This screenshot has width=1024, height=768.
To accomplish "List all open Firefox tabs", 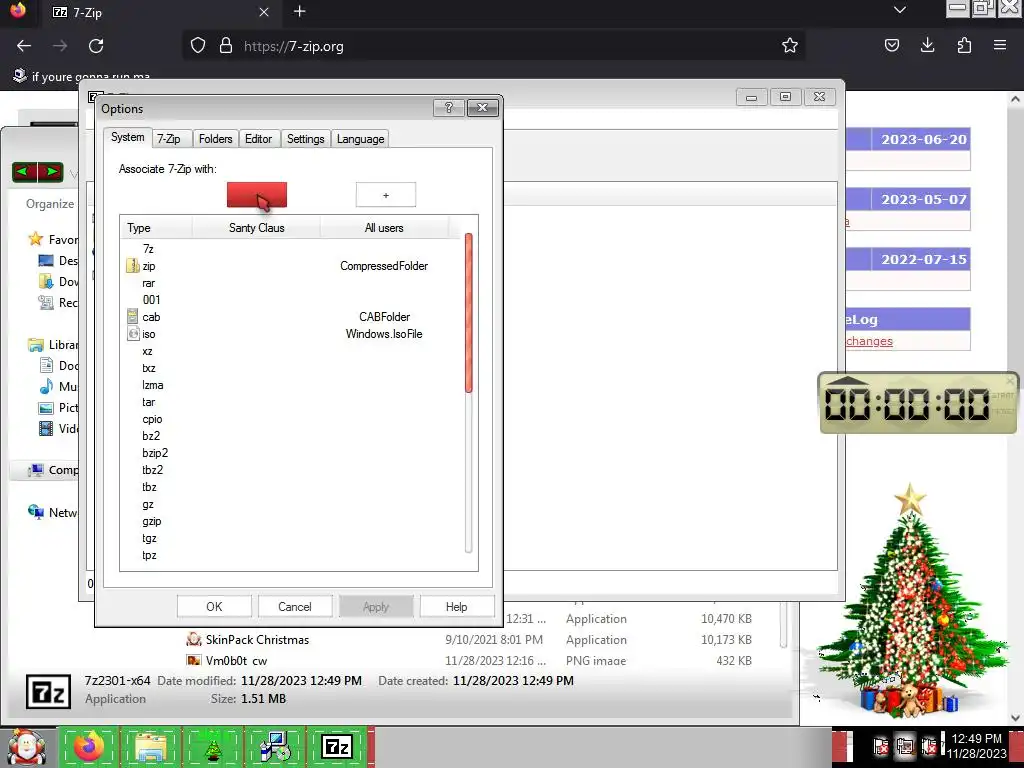I will 900,10.
